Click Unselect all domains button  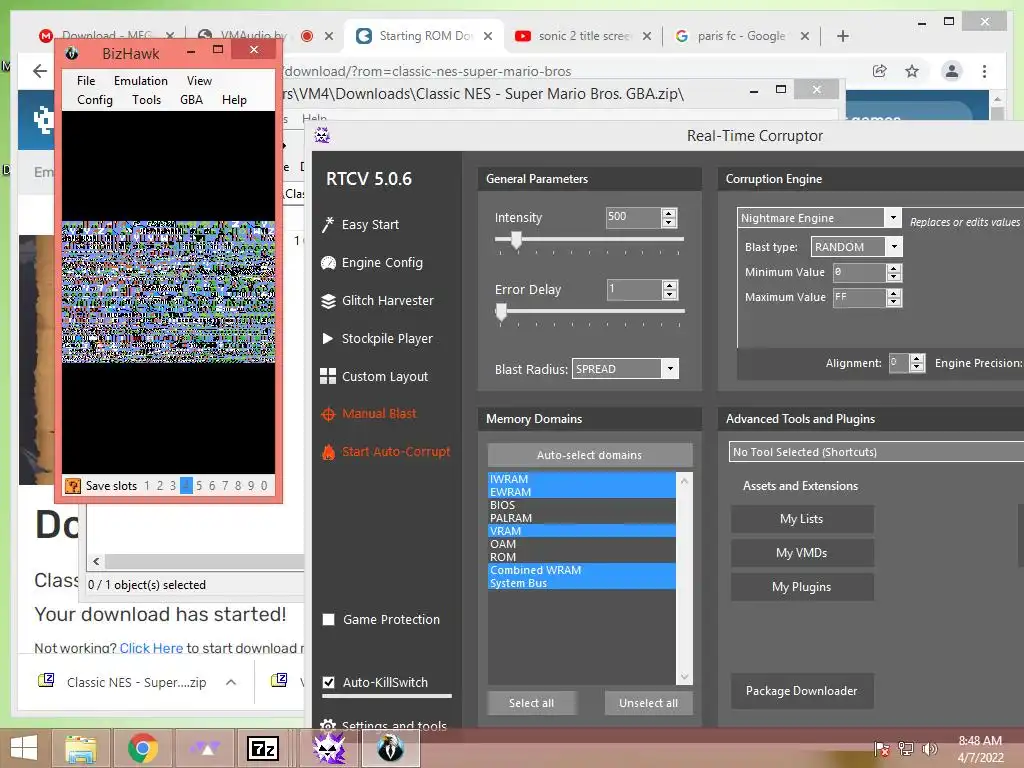(x=648, y=703)
